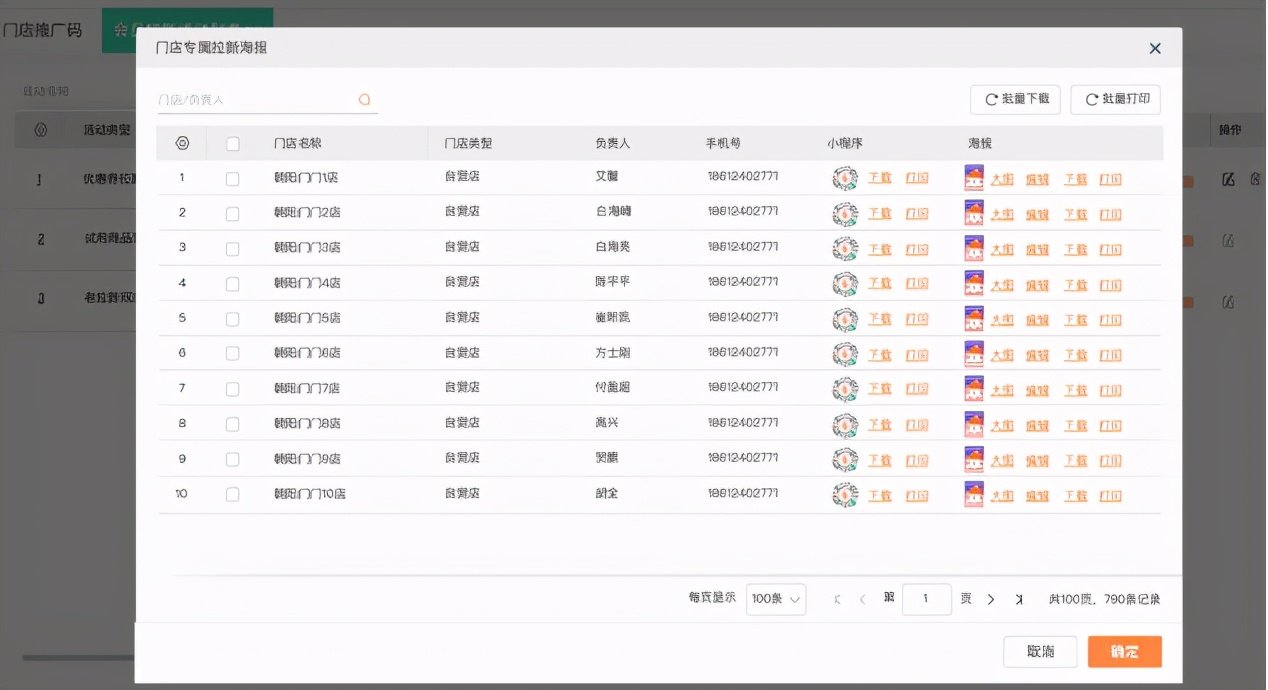Image resolution: width=1268 pixels, height=690 pixels.
Task: Click the 负责人 column header
Action: tap(612, 144)
